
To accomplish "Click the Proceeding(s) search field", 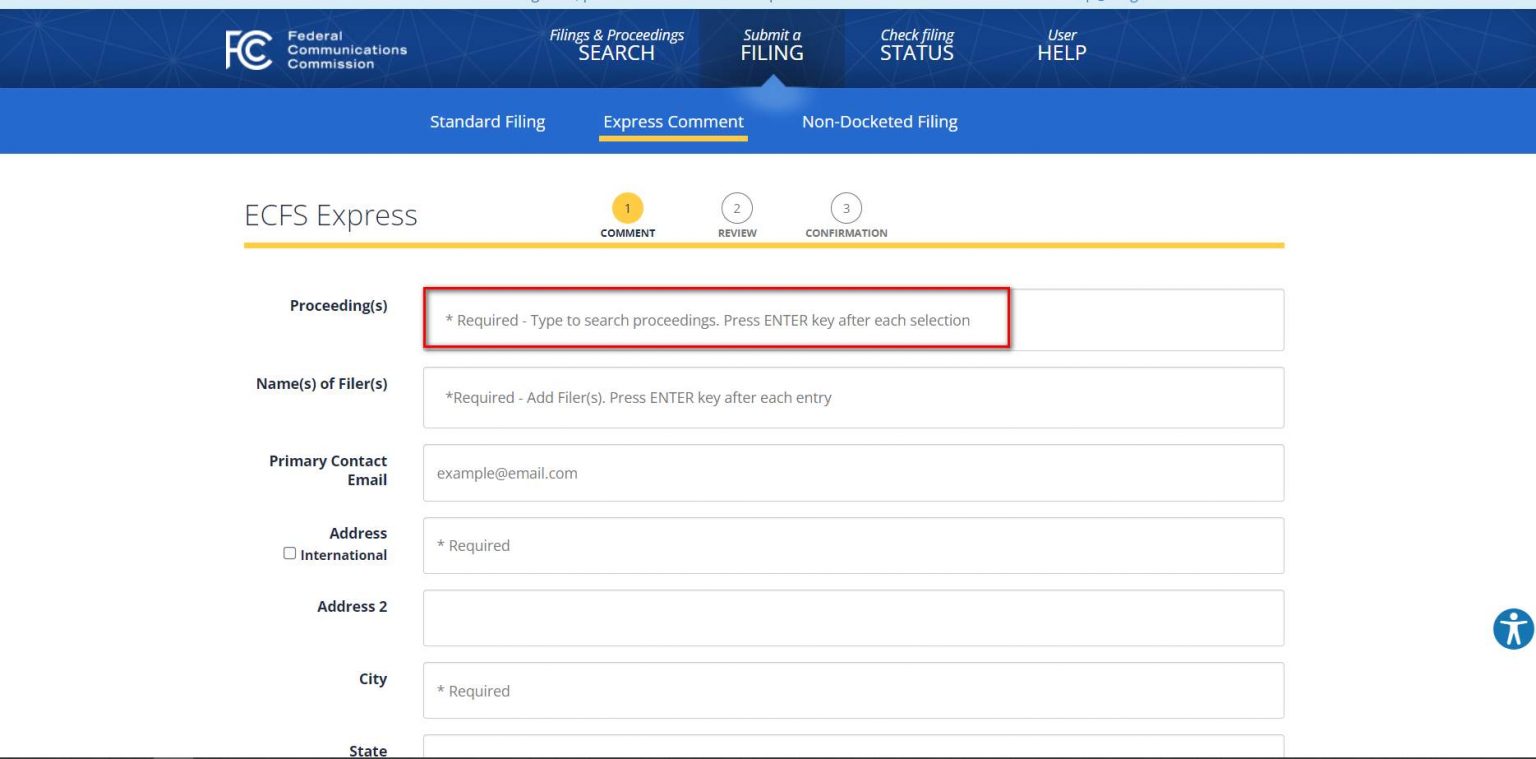I will (852, 320).
